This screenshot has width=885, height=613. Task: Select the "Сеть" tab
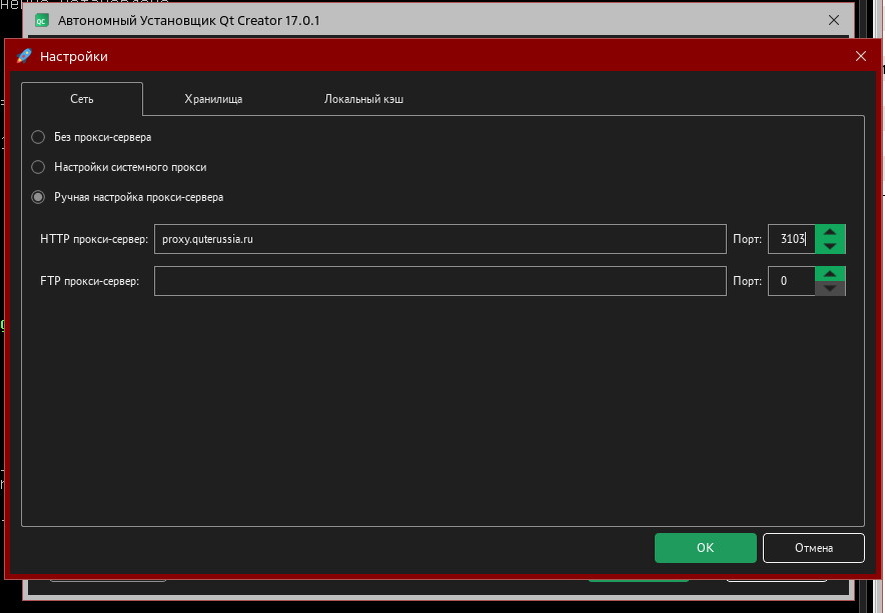tap(82, 99)
